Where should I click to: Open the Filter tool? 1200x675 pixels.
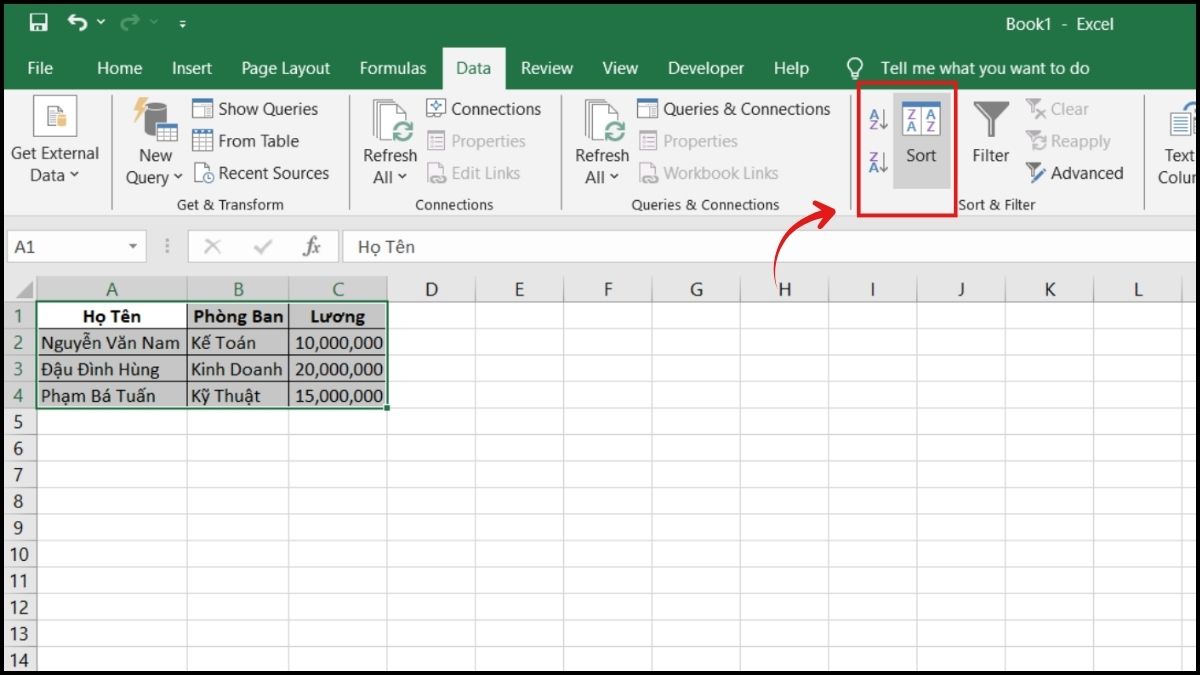989,140
